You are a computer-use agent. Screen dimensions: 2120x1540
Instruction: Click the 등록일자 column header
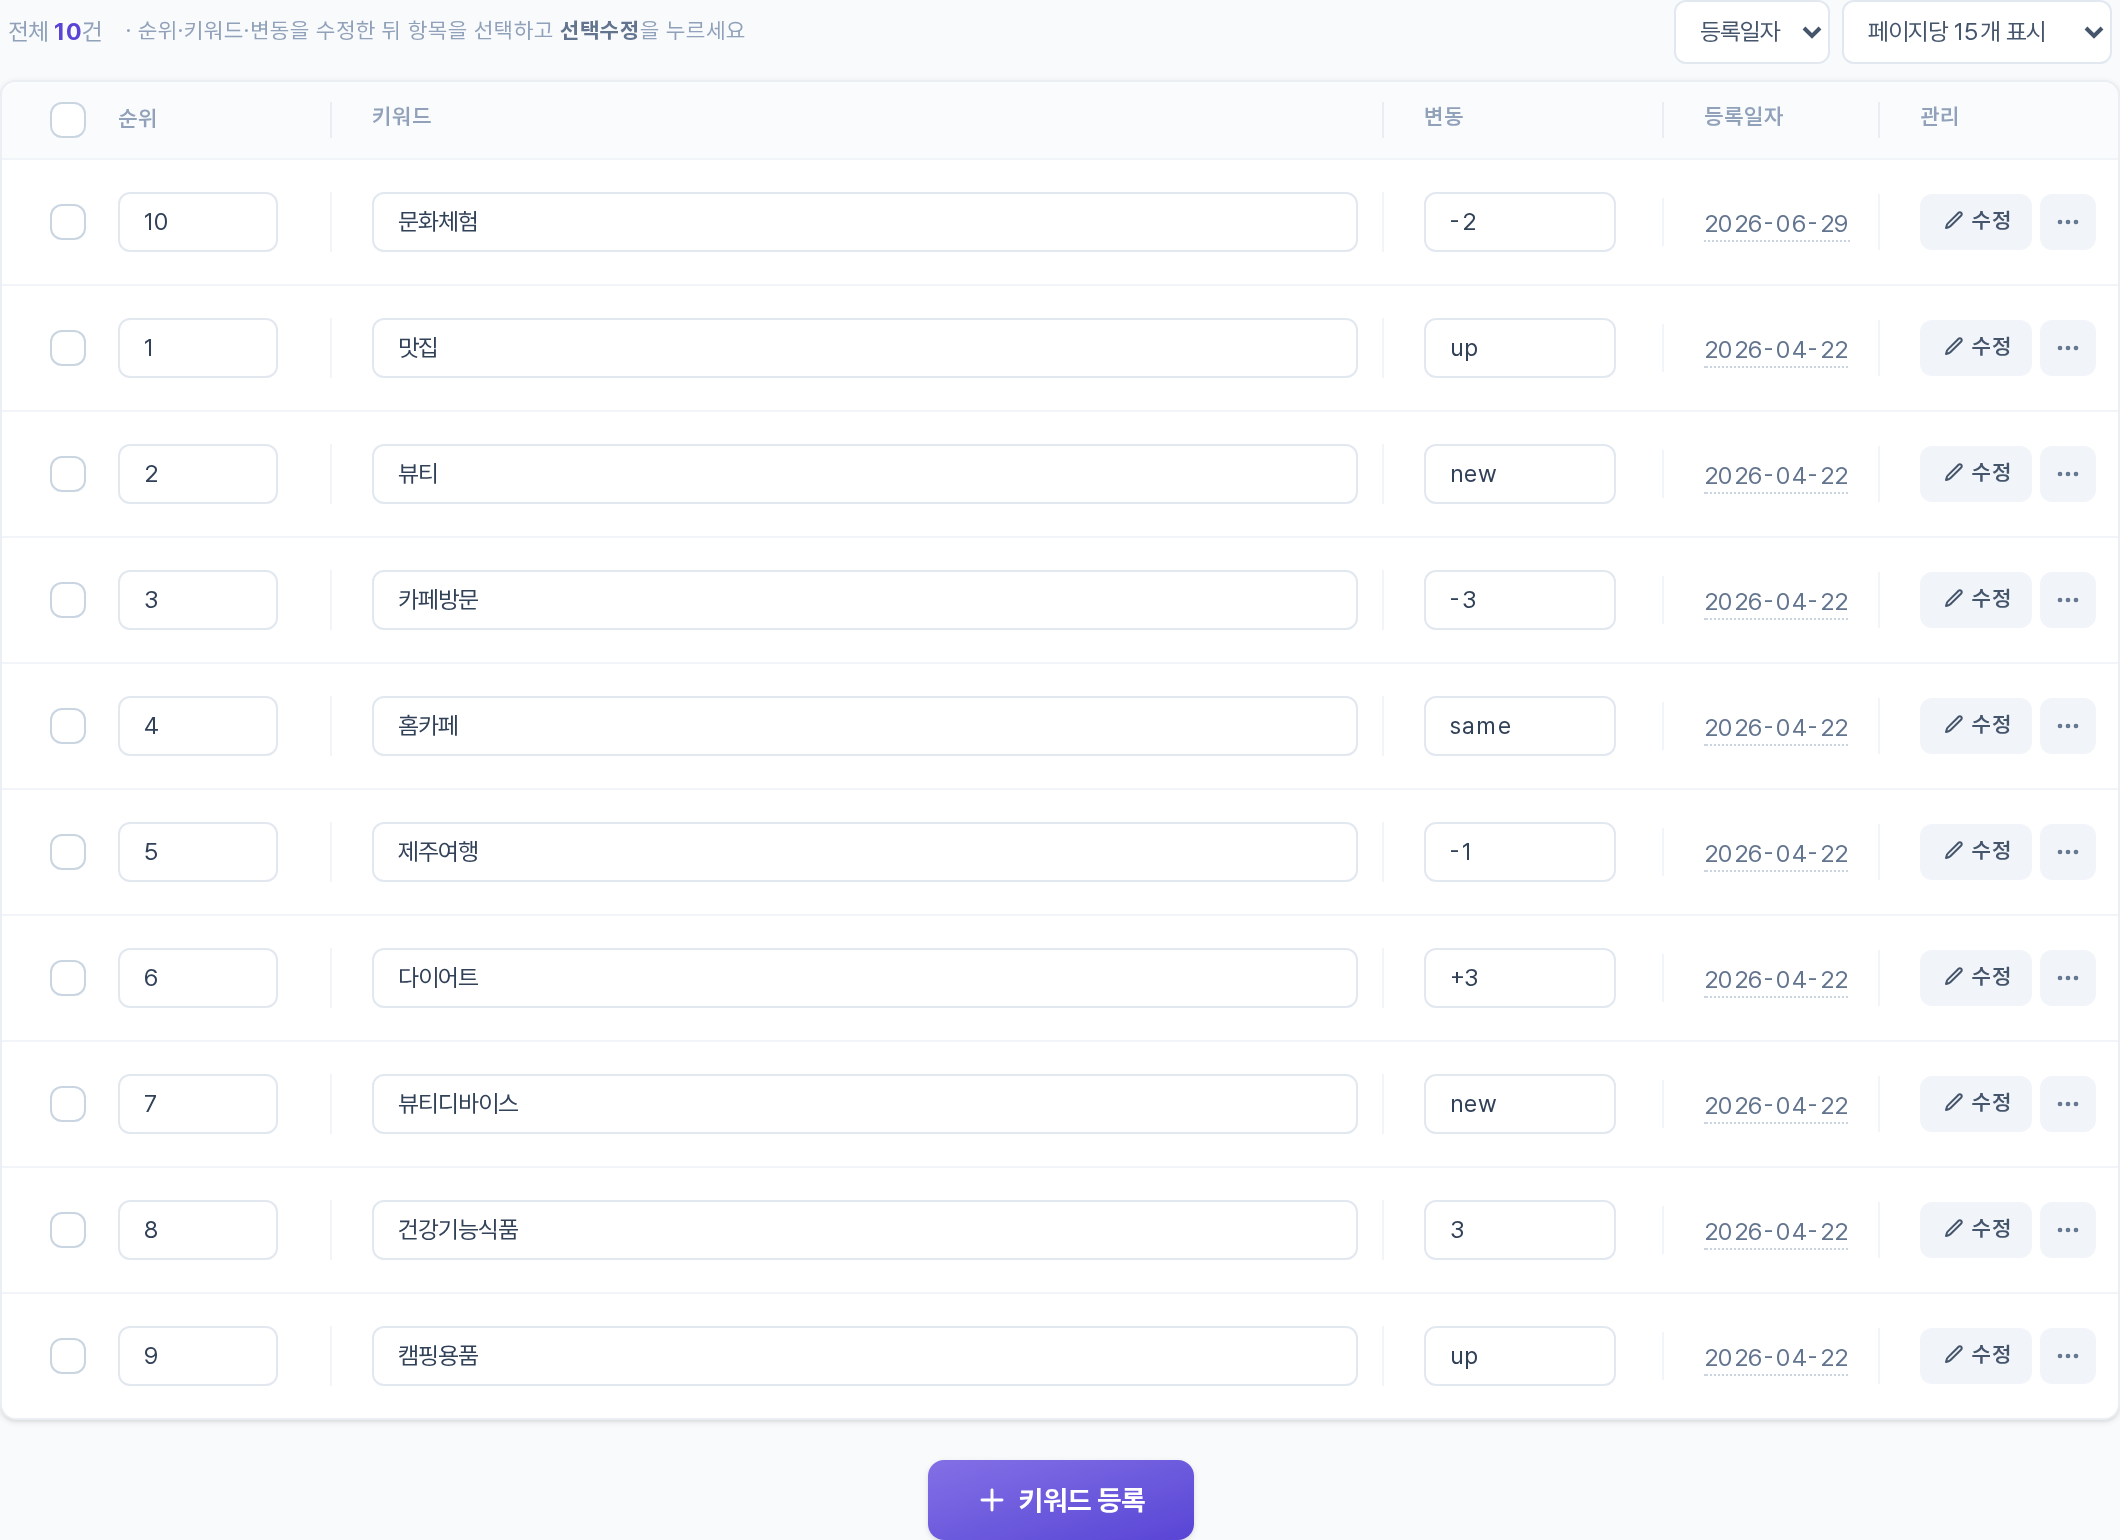tap(1743, 117)
